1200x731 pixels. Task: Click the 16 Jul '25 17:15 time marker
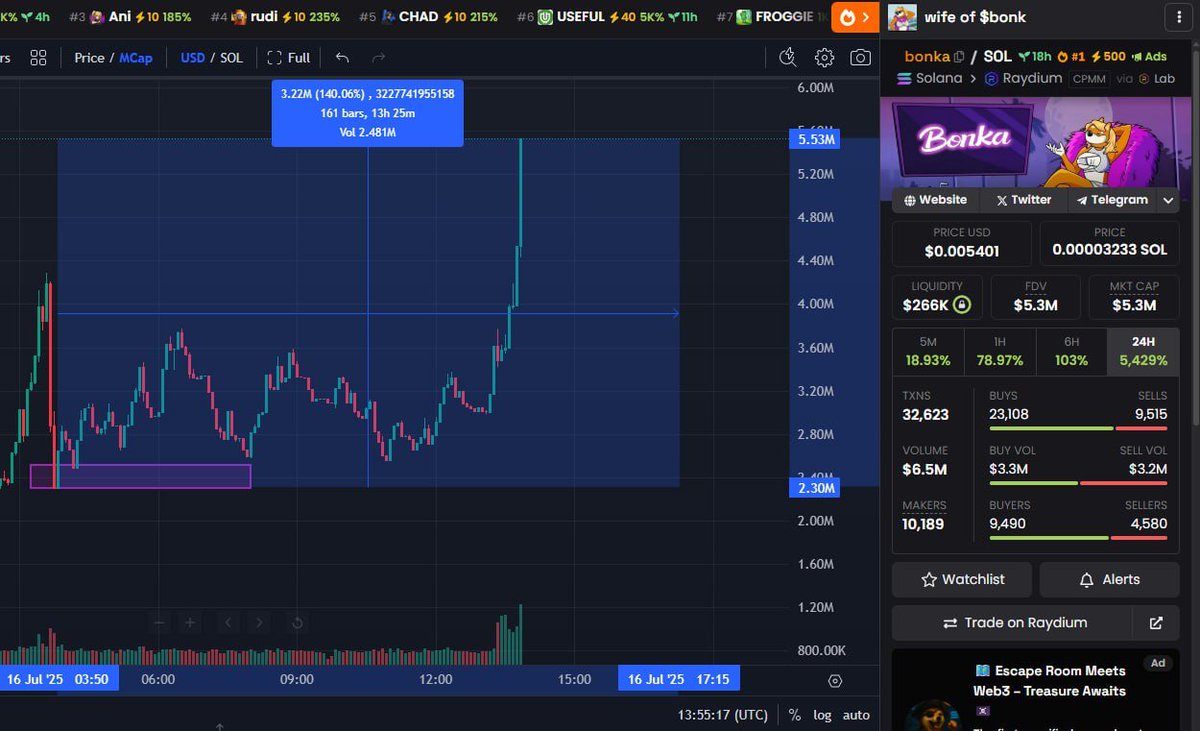pyautogui.click(x=679, y=680)
